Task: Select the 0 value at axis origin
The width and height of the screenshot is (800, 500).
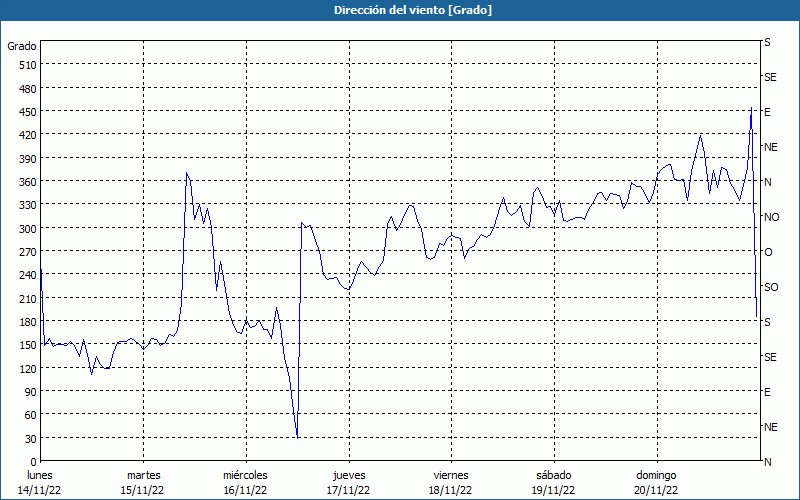Action: (34, 462)
